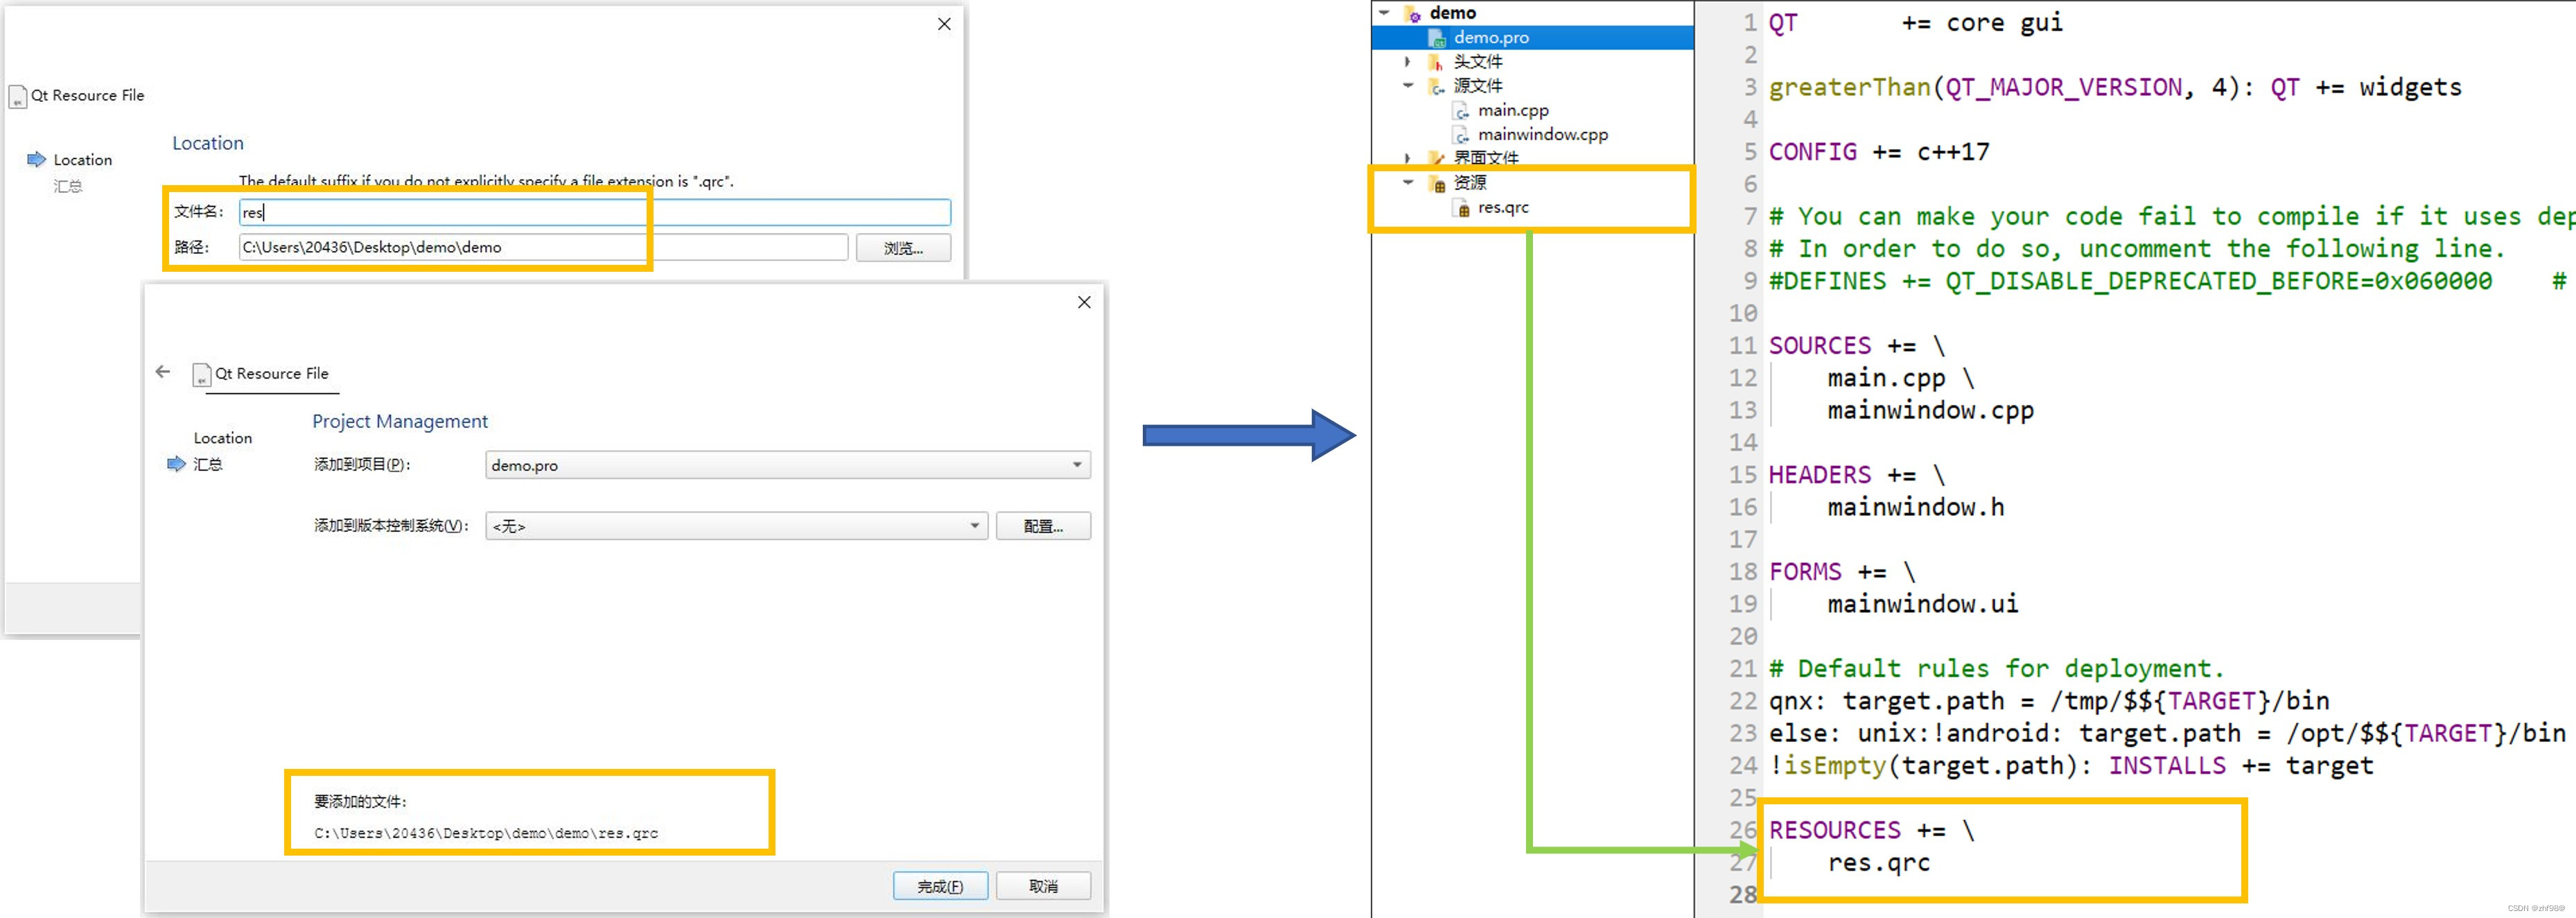Click the RESOURCES keyword on line 26
2576x918 pixels.
coord(1835,830)
